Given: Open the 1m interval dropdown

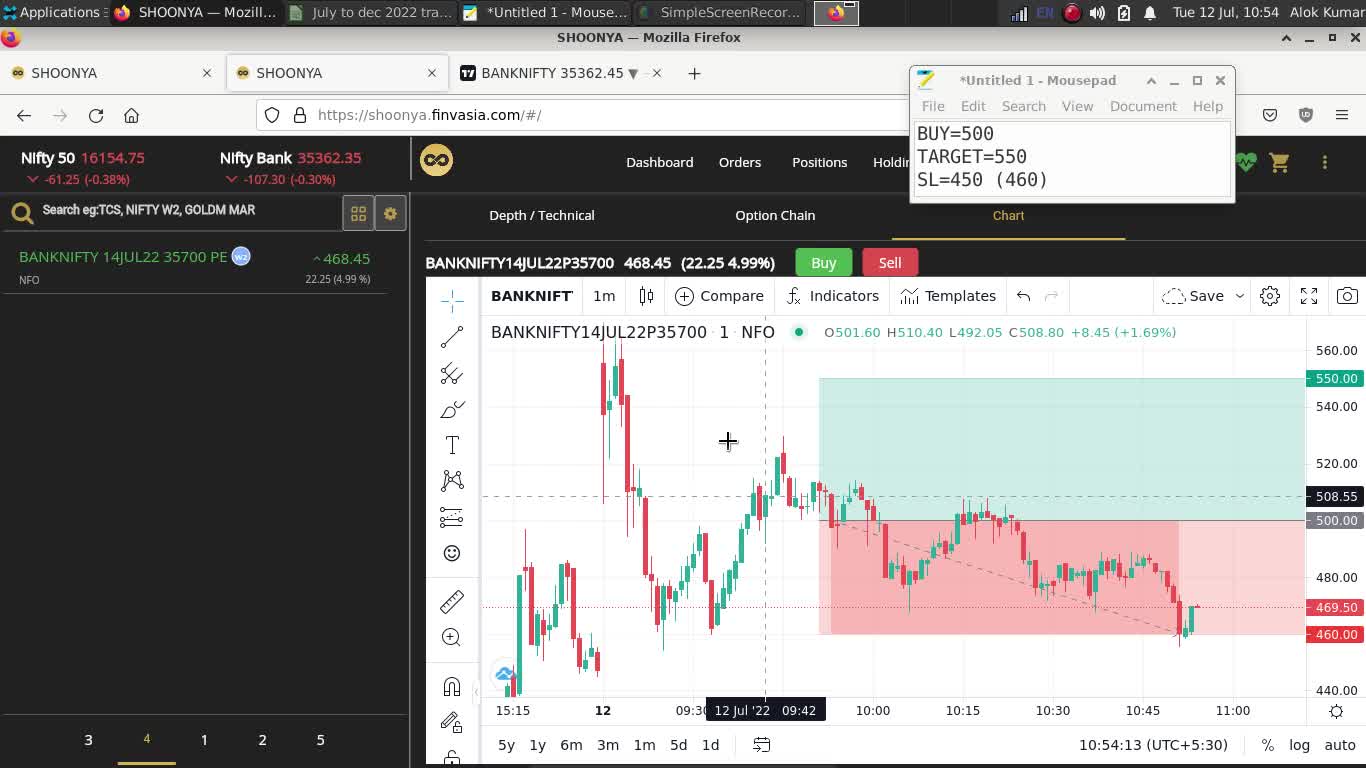Looking at the screenshot, I should (x=604, y=296).
